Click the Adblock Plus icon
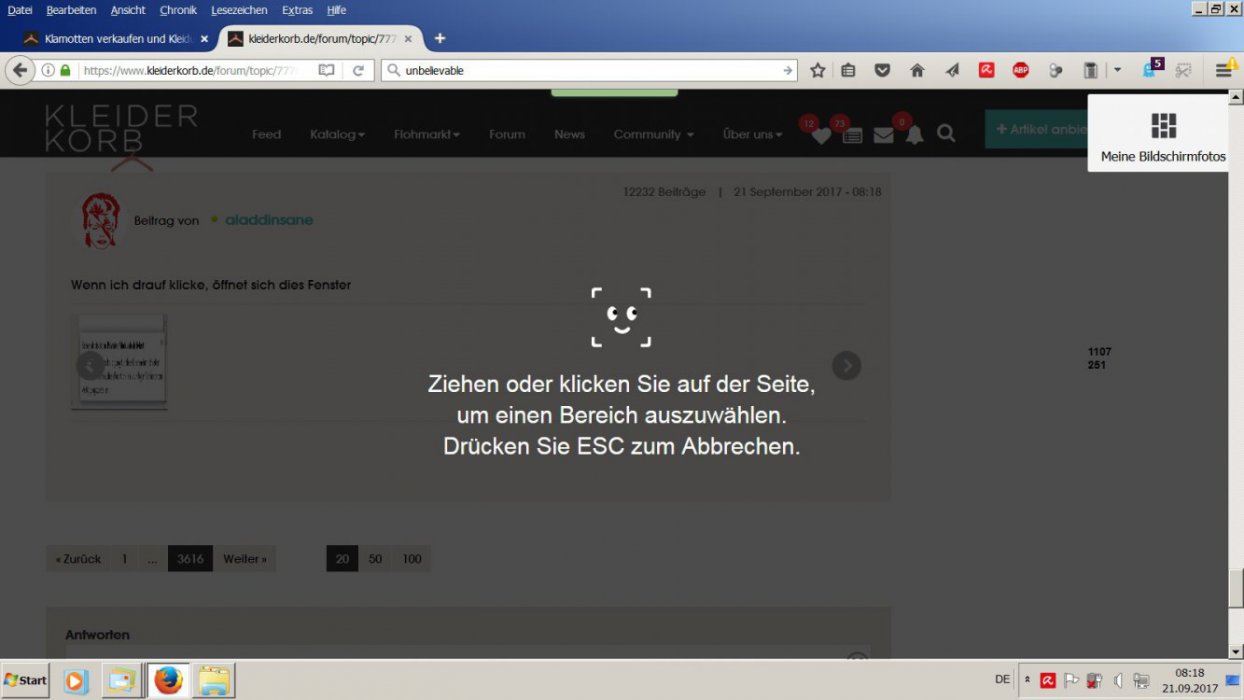 [1020, 70]
